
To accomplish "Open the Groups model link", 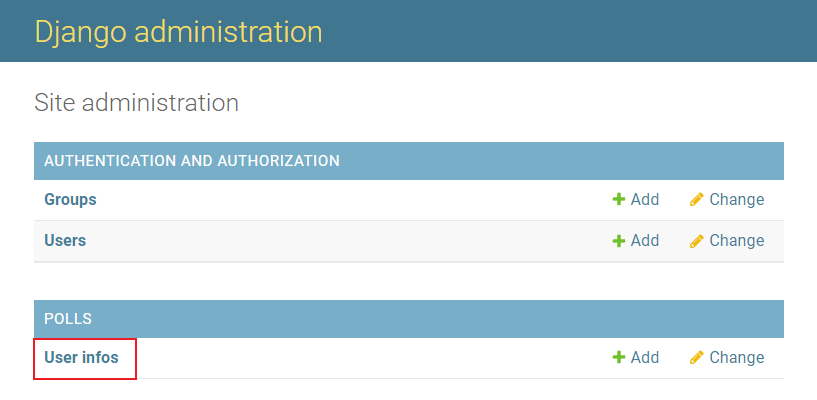I will click(x=70, y=199).
